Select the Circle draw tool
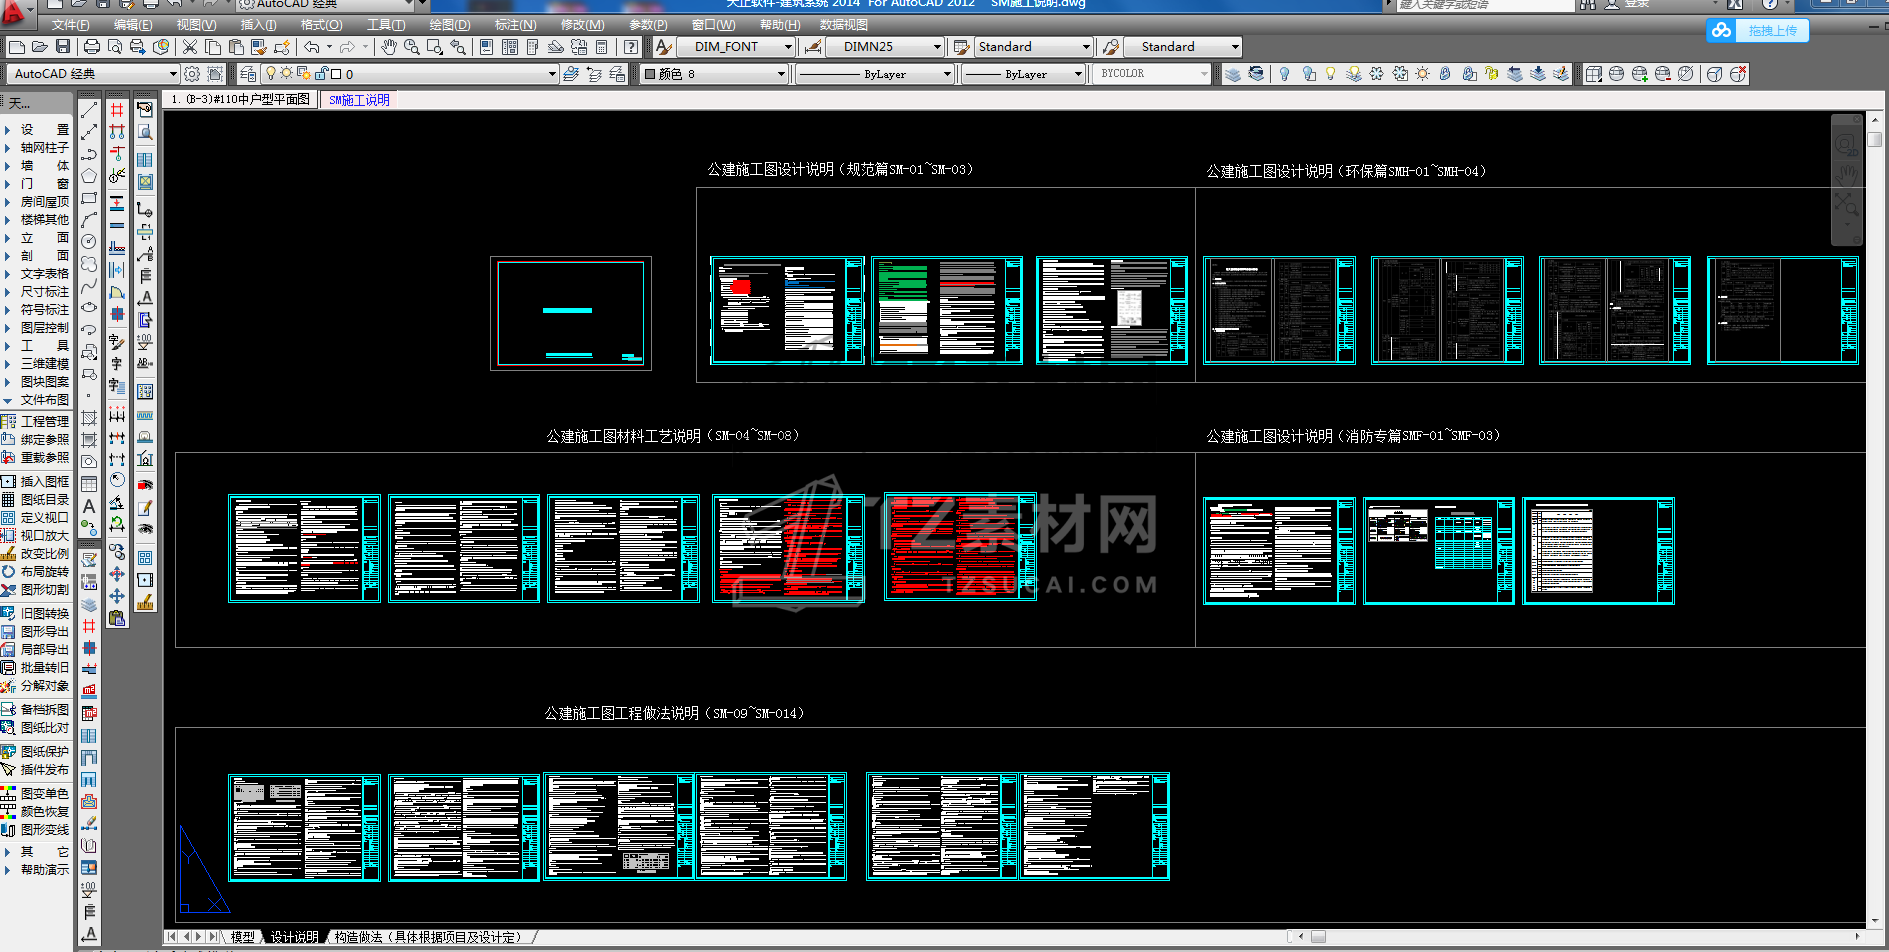1889x952 pixels. point(89,242)
